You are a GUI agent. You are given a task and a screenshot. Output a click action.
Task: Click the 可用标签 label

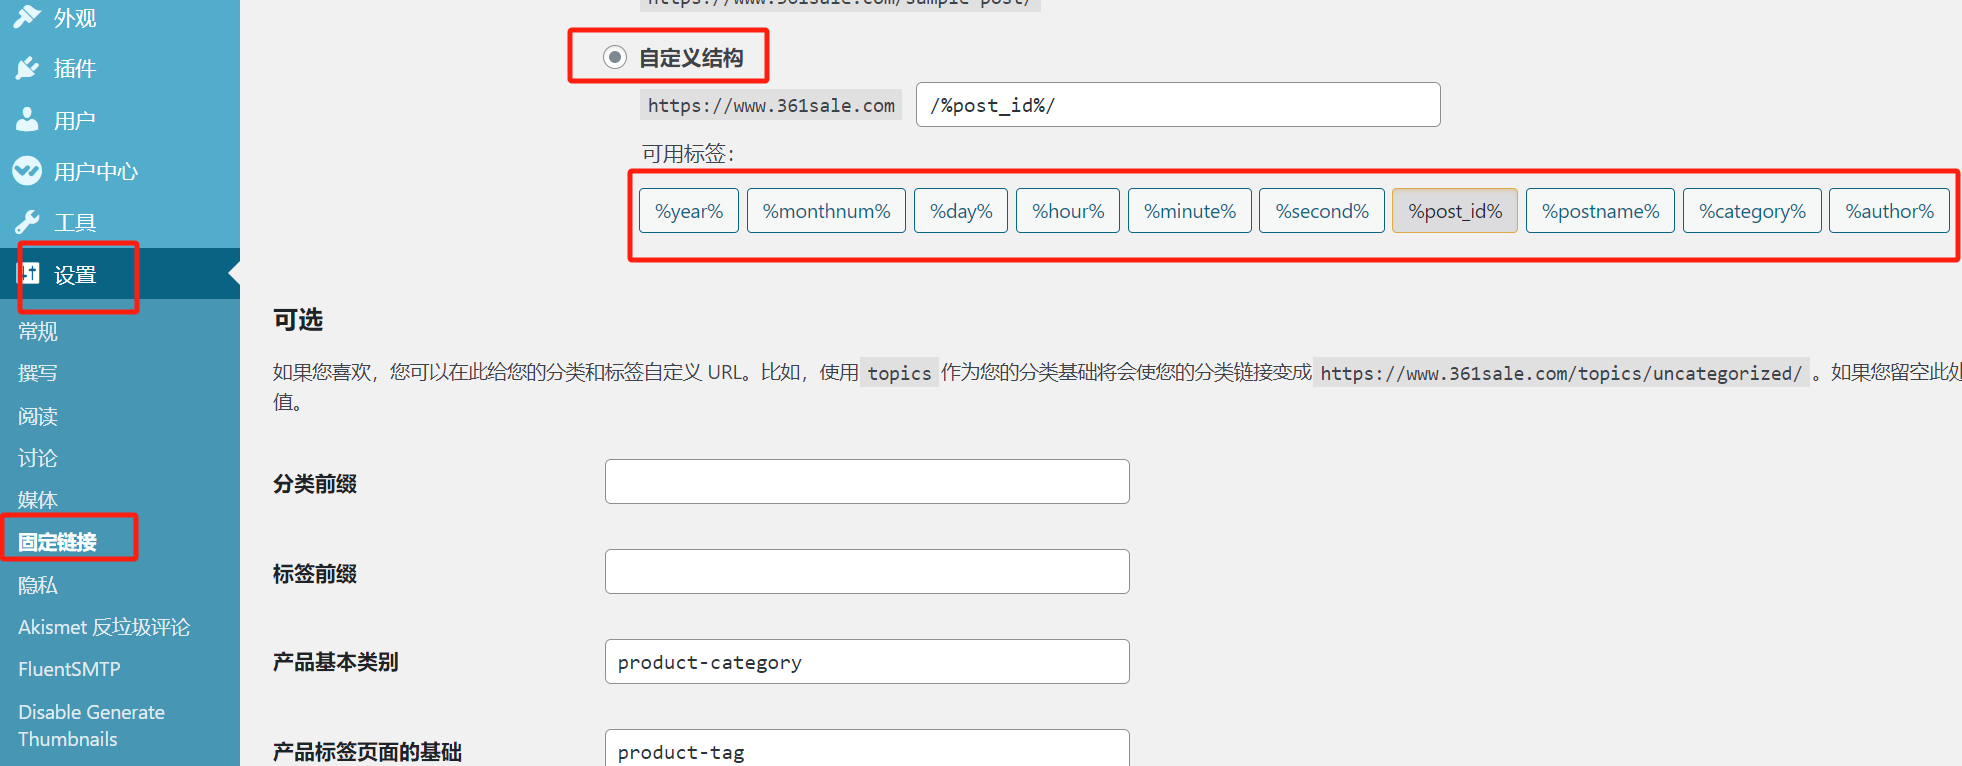pos(688,154)
